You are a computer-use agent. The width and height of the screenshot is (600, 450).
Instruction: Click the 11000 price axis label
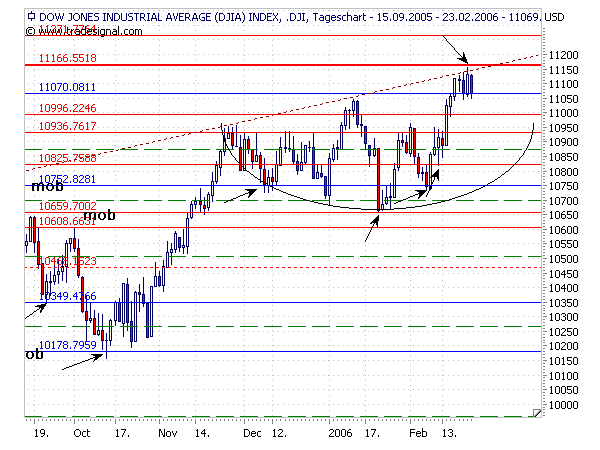[x=563, y=113]
